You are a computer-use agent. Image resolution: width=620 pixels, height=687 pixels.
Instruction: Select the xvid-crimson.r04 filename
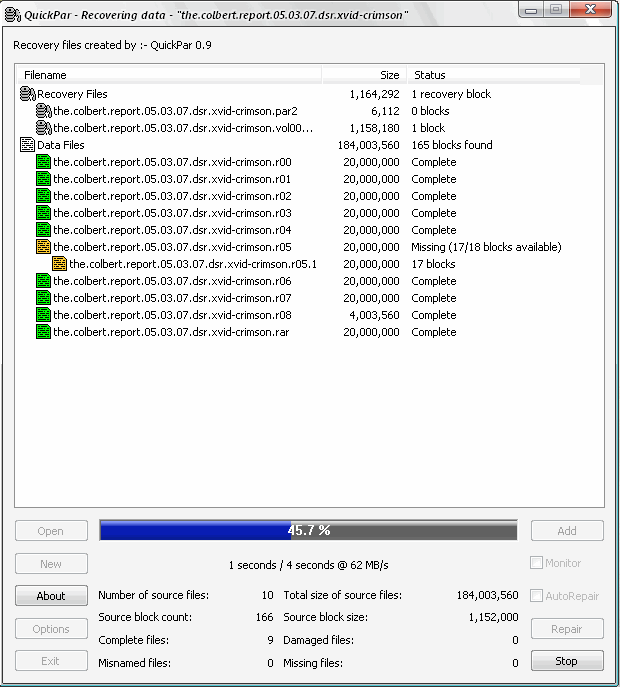(x=172, y=230)
